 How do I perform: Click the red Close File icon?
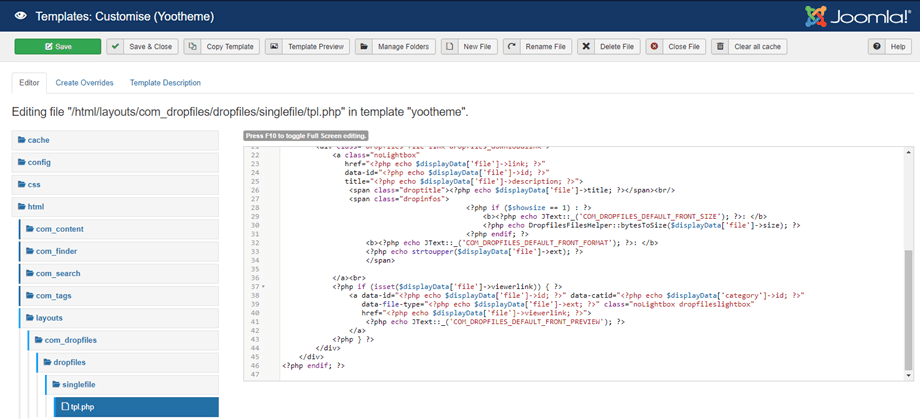pos(655,47)
